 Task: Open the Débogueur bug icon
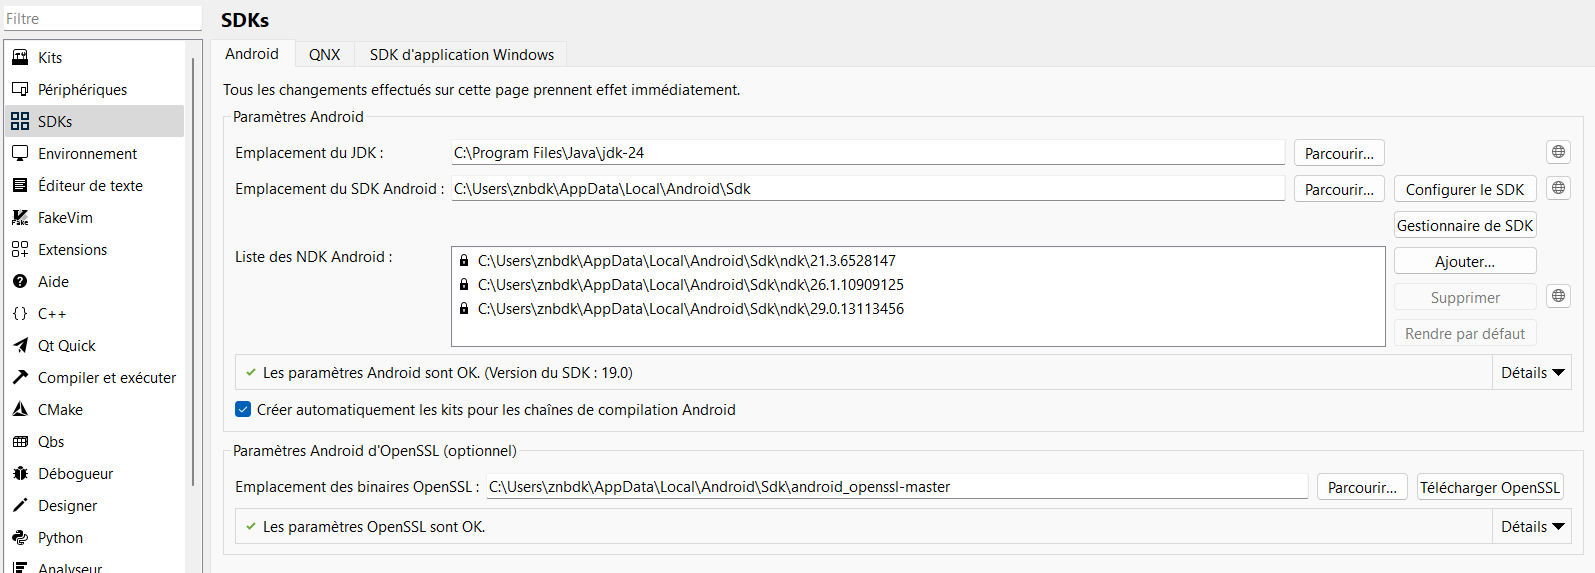20,473
